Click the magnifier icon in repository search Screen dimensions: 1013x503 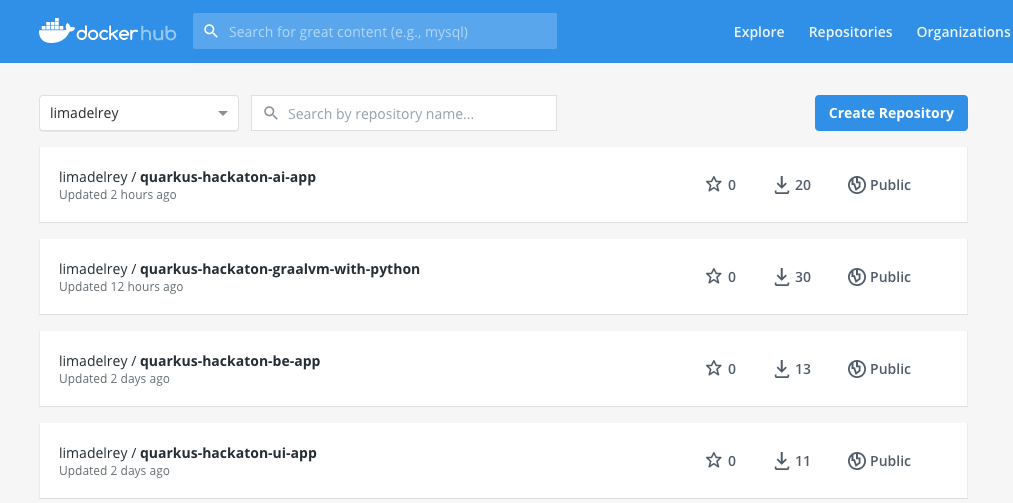coord(271,114)
